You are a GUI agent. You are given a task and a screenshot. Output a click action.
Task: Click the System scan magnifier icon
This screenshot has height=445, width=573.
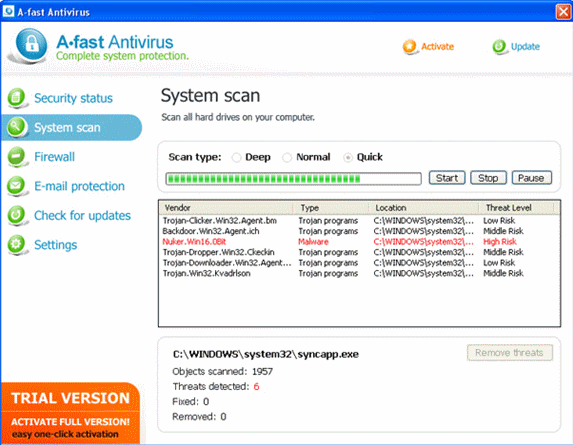[16, 127]
